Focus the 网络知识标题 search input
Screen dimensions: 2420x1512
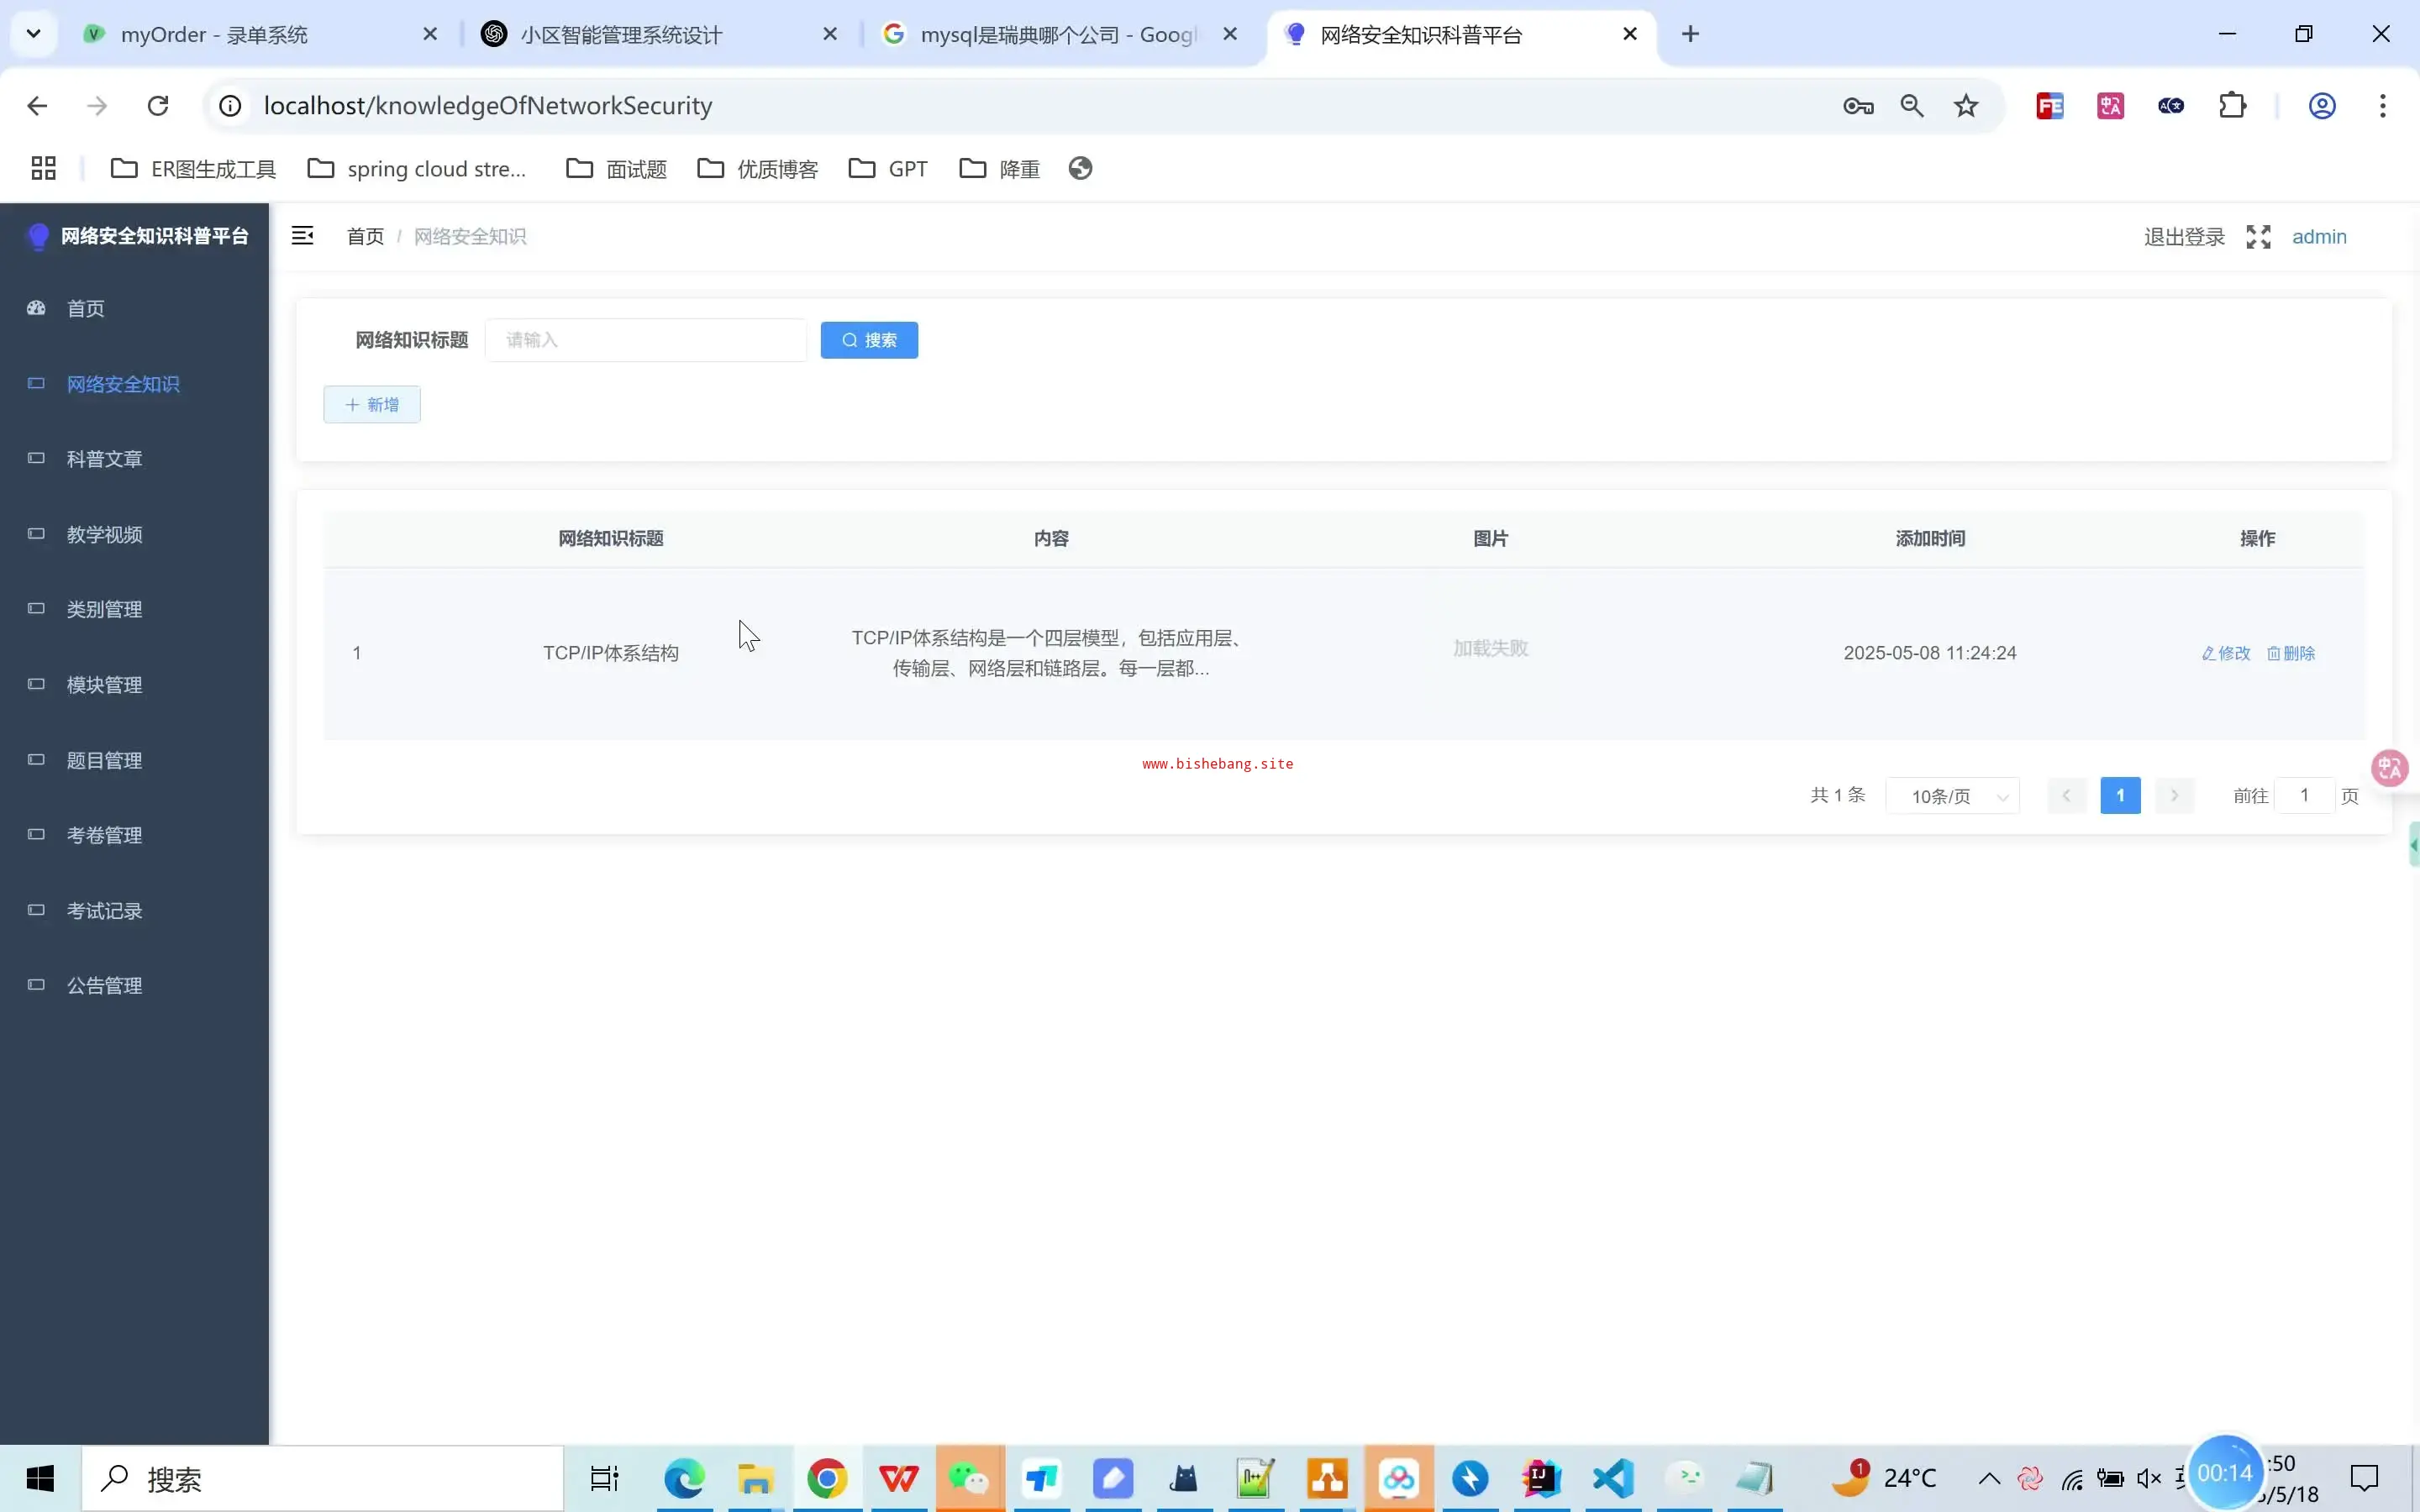pos(646,340)
